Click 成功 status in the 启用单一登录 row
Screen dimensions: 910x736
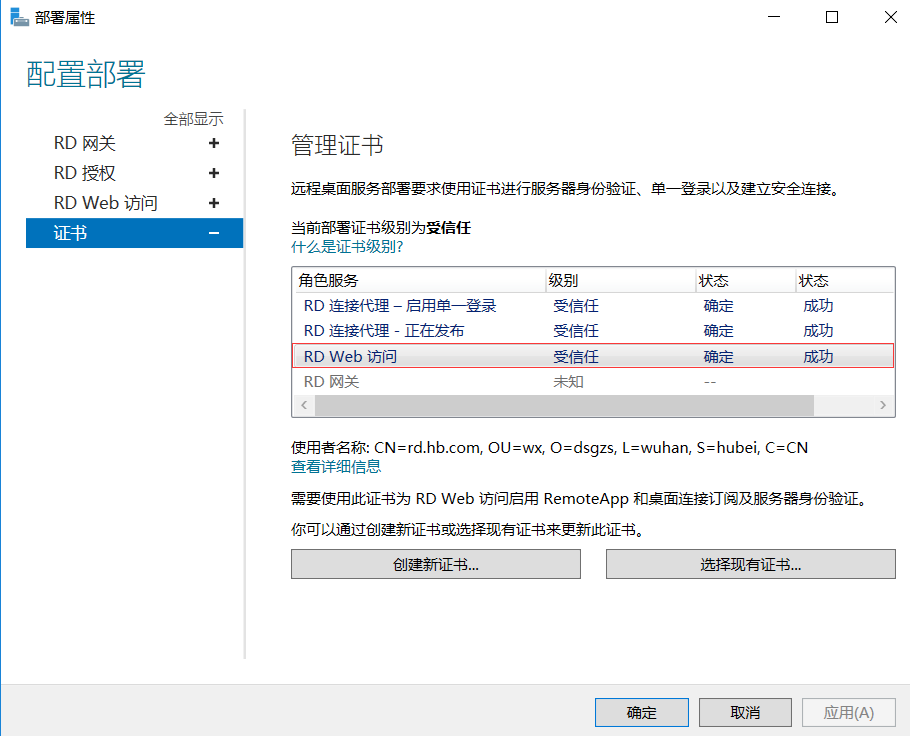pos(818,306)
